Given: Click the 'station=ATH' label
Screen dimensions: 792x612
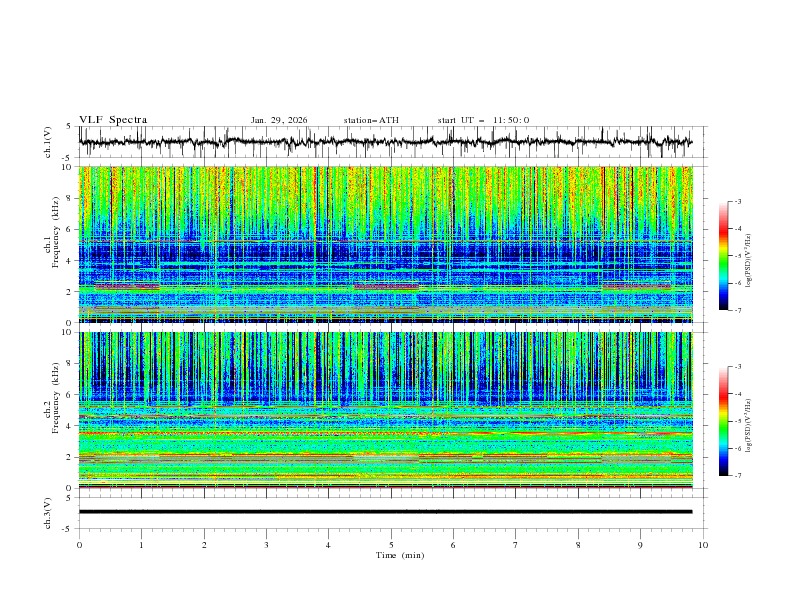Looking at the screenshot, I should tap(371, 120).
